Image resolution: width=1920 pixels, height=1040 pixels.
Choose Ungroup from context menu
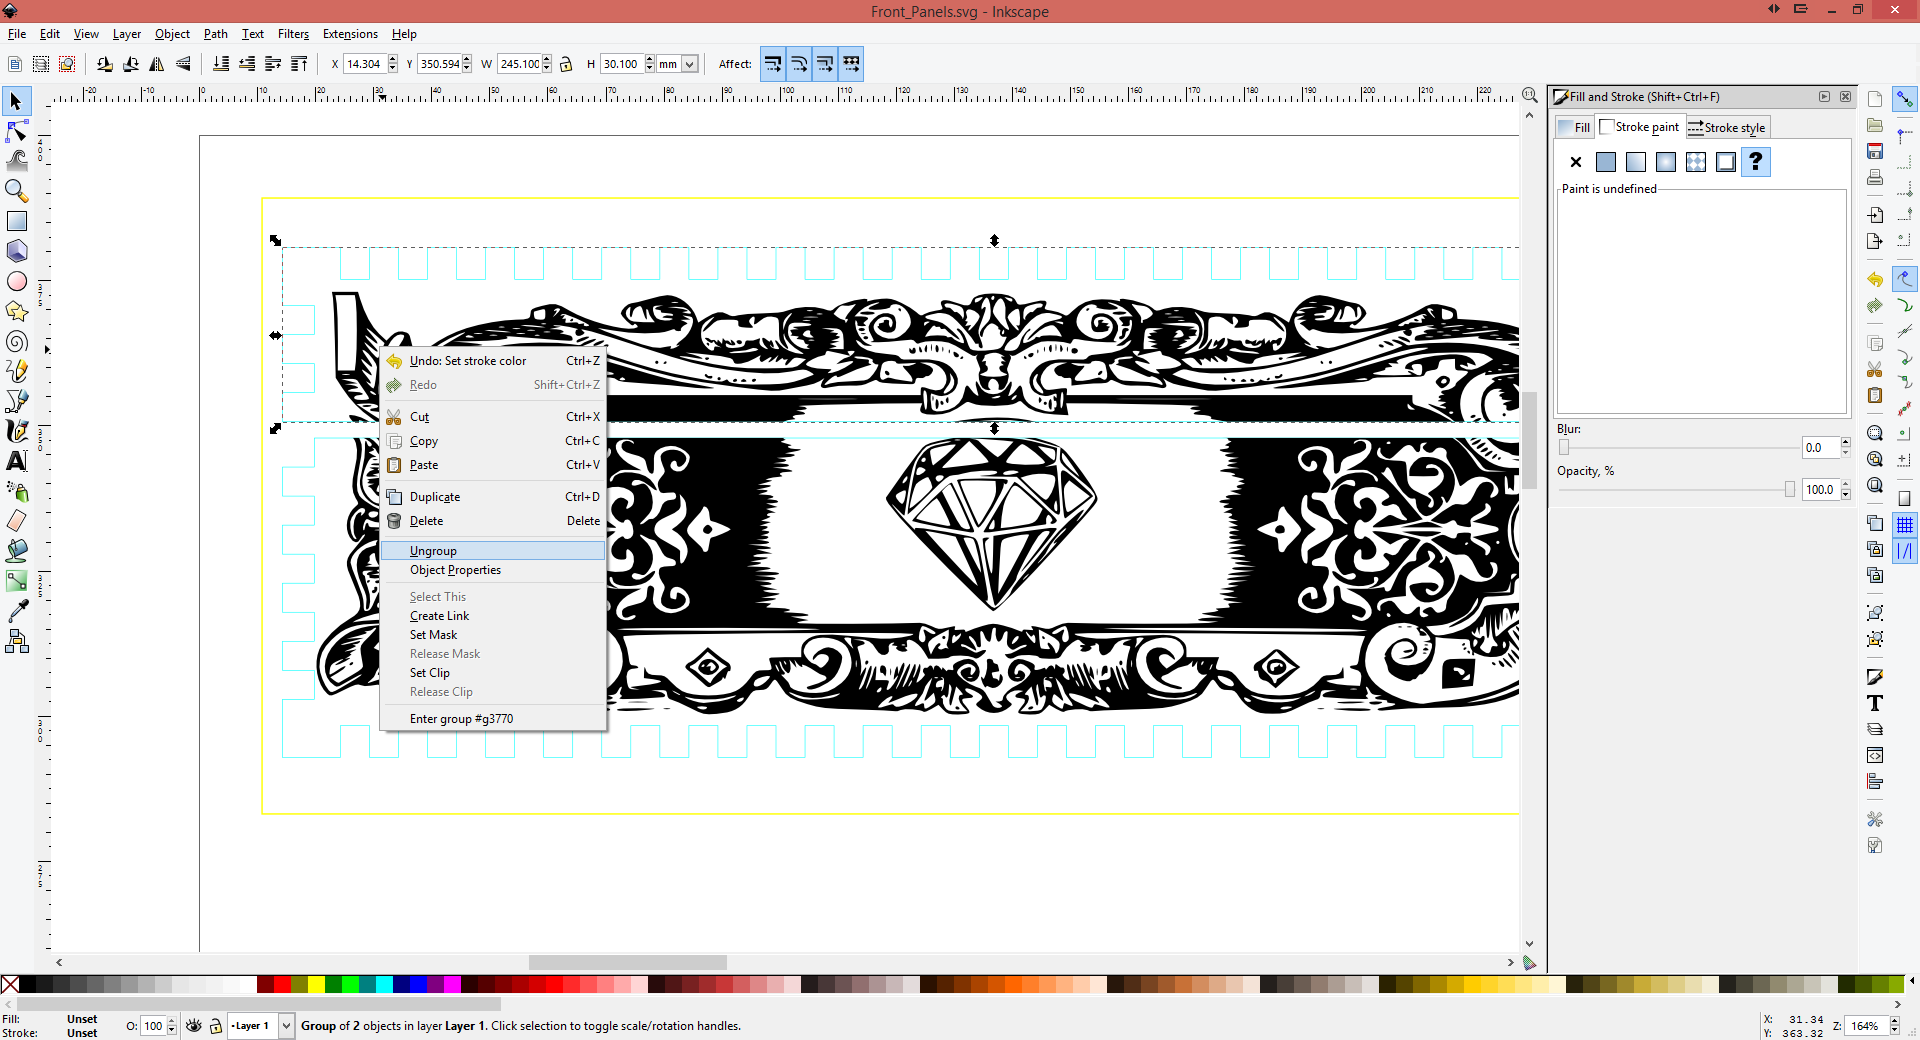tap(493, 551)
